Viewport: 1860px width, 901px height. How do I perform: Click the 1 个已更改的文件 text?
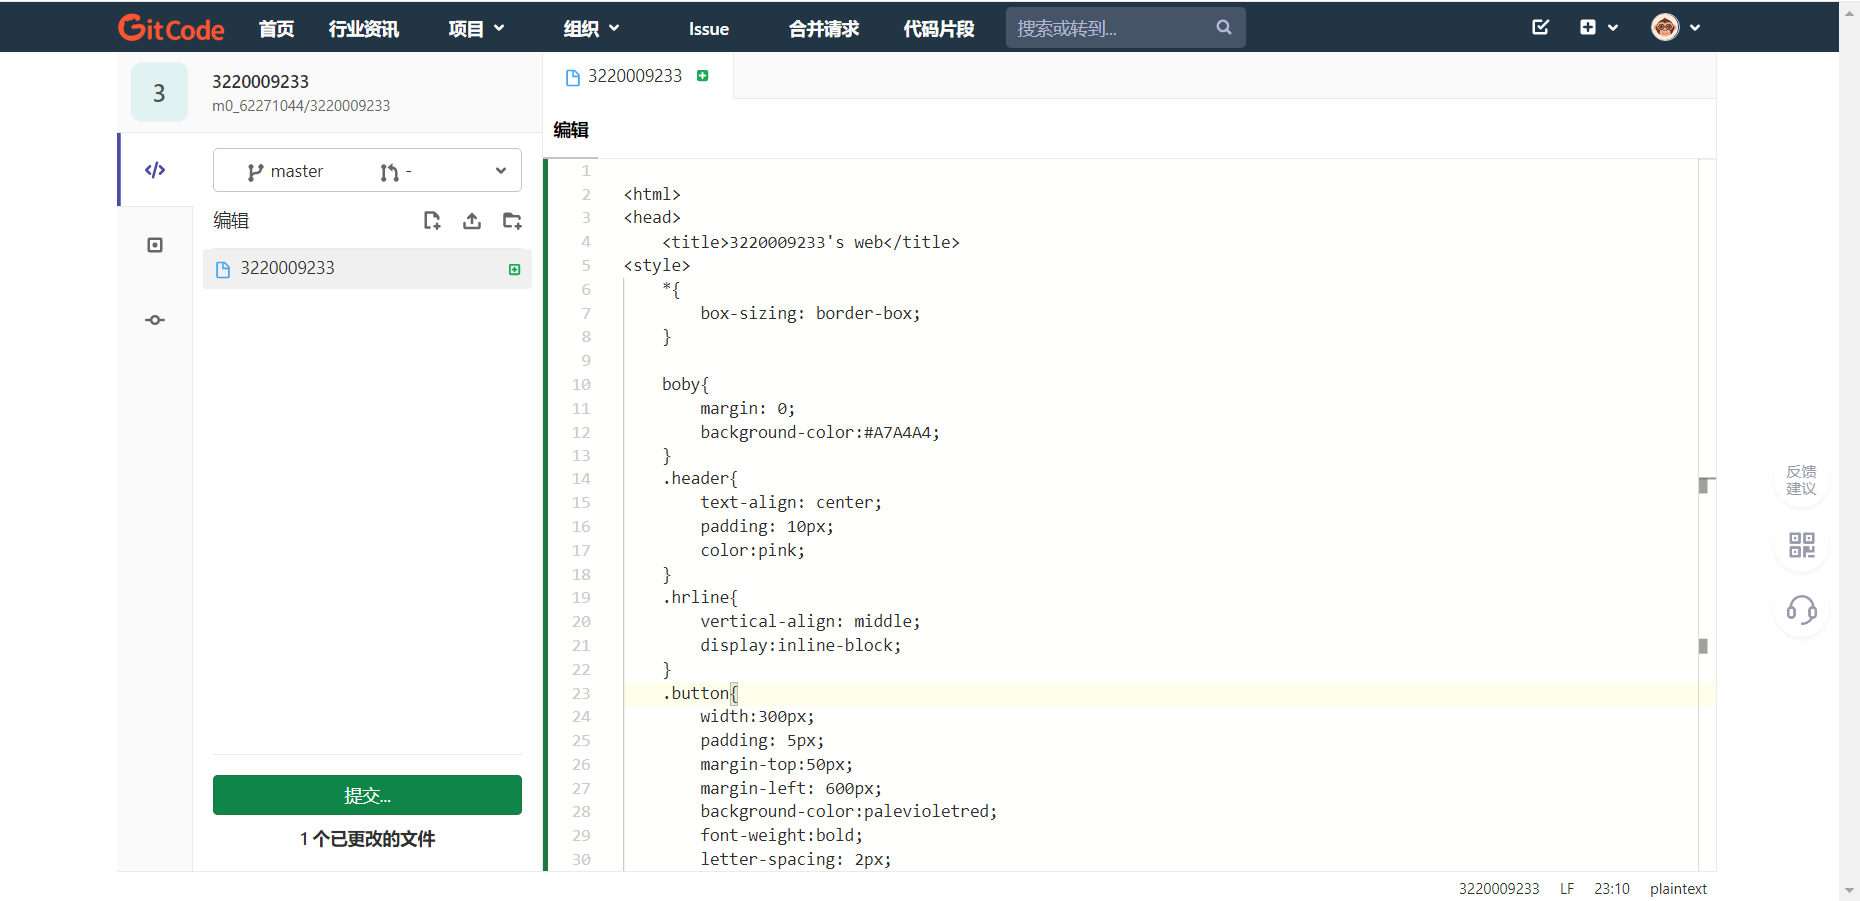(x=367, y=839)
